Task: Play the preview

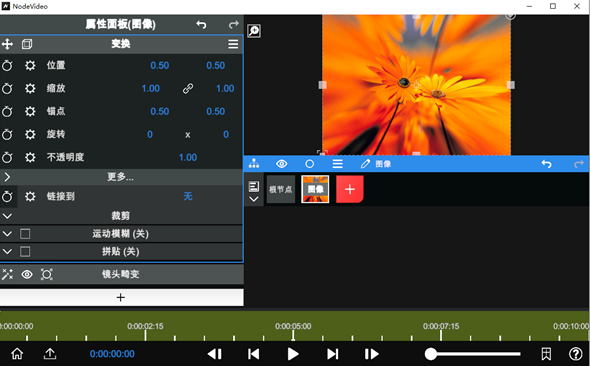Action: [x=293, y=354]
